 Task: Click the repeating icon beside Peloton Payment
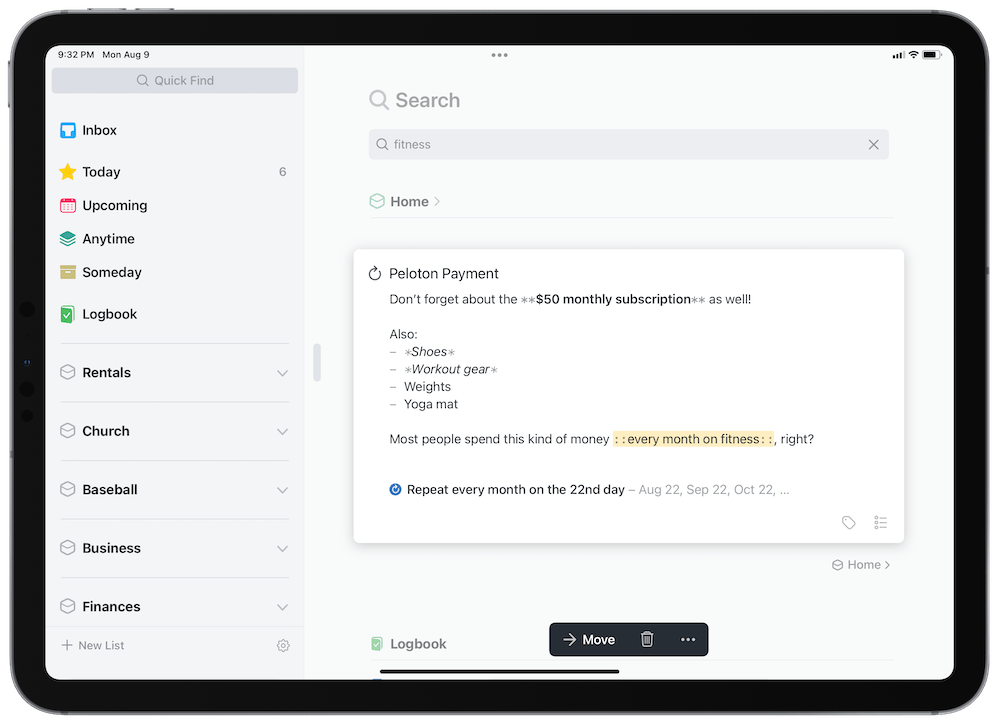click(x=375, y=274)
